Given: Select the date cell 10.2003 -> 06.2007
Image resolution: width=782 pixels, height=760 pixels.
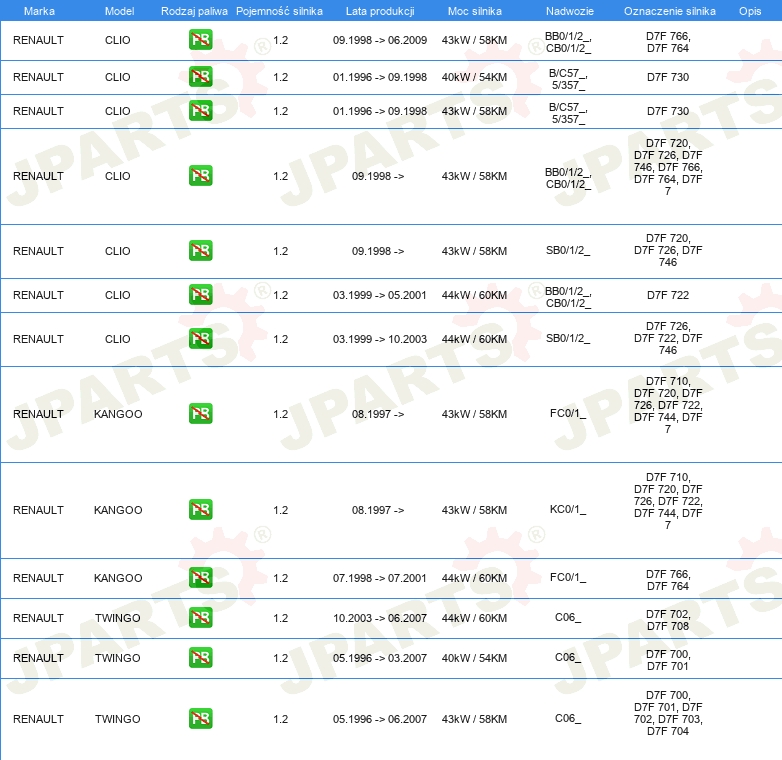Looking at the screenshot, I should [380, 618].
